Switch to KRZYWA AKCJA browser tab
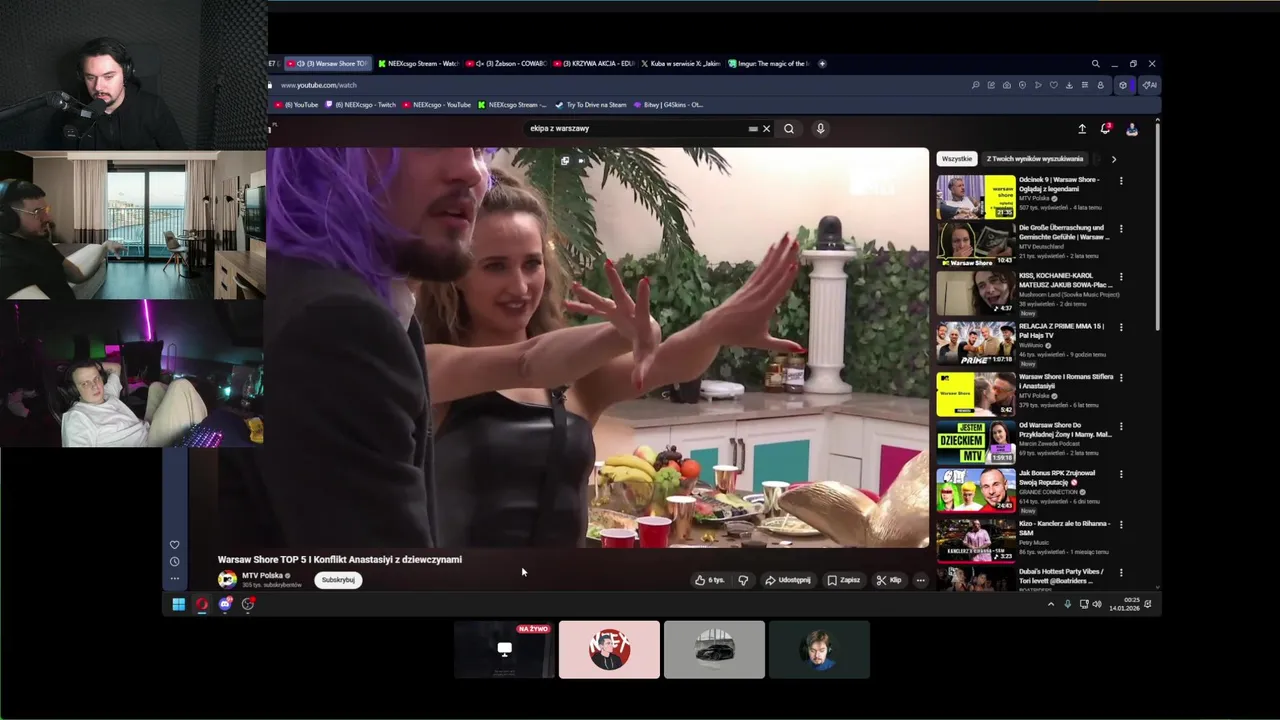 coord(593,64)
